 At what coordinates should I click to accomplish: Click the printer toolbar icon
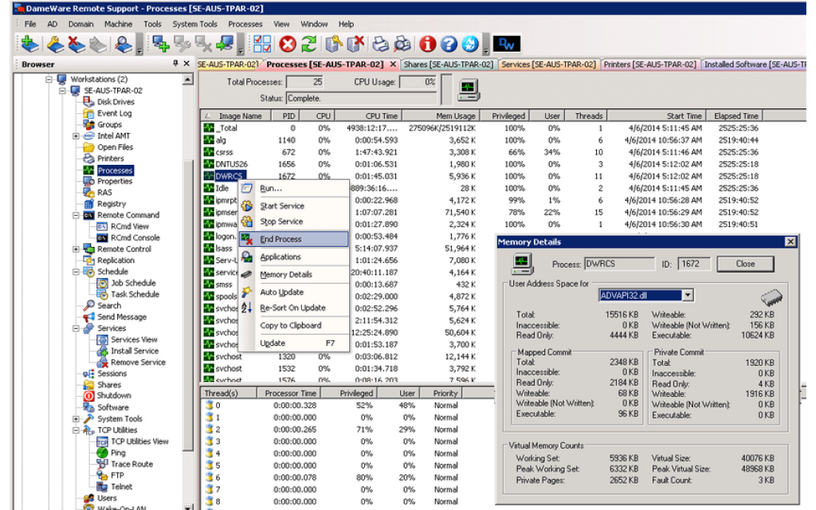tap(380, 44)
